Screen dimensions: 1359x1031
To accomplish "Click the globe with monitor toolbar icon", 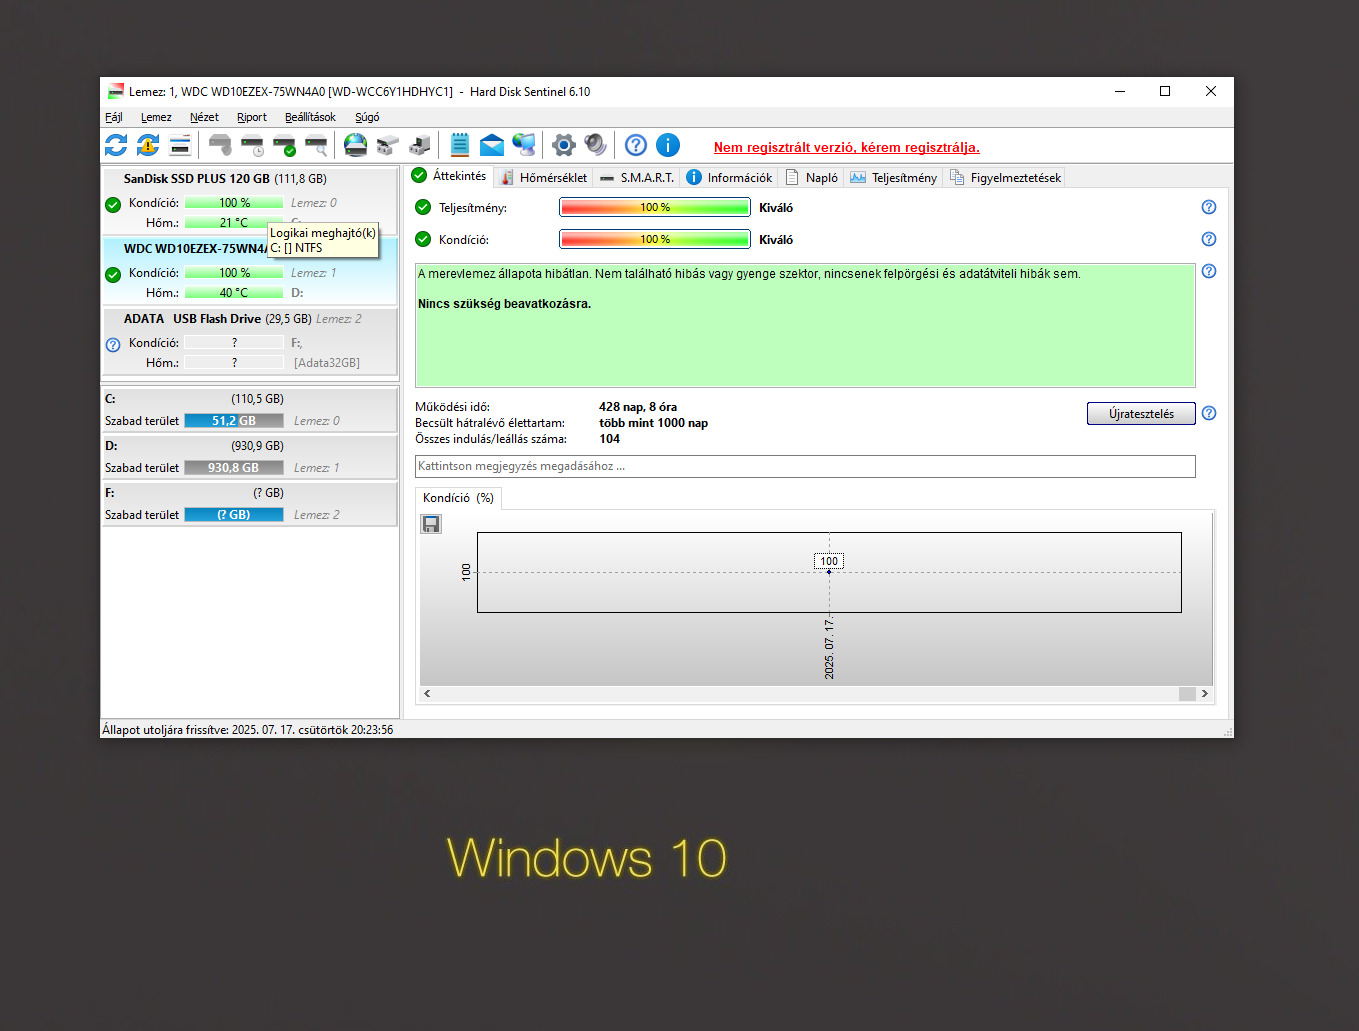I will (524, 145).
